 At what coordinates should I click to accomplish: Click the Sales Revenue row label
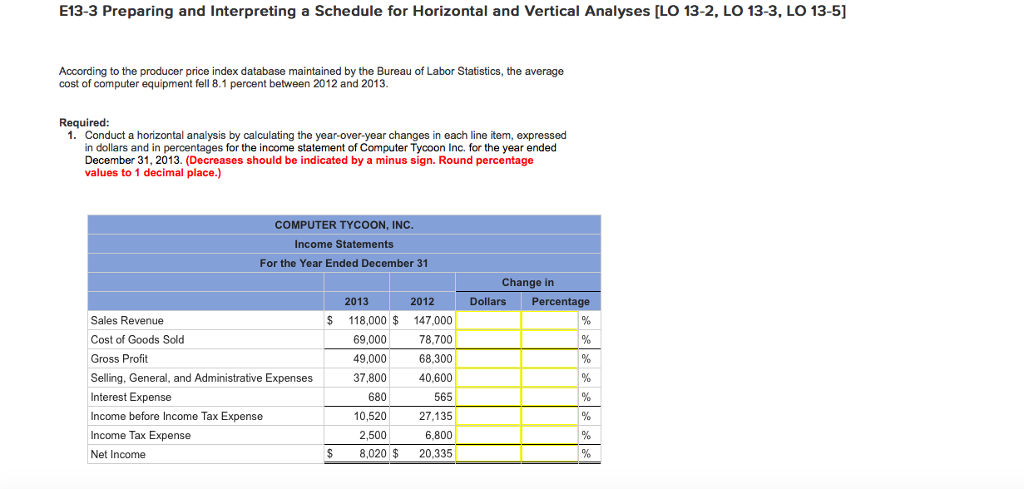127,321
